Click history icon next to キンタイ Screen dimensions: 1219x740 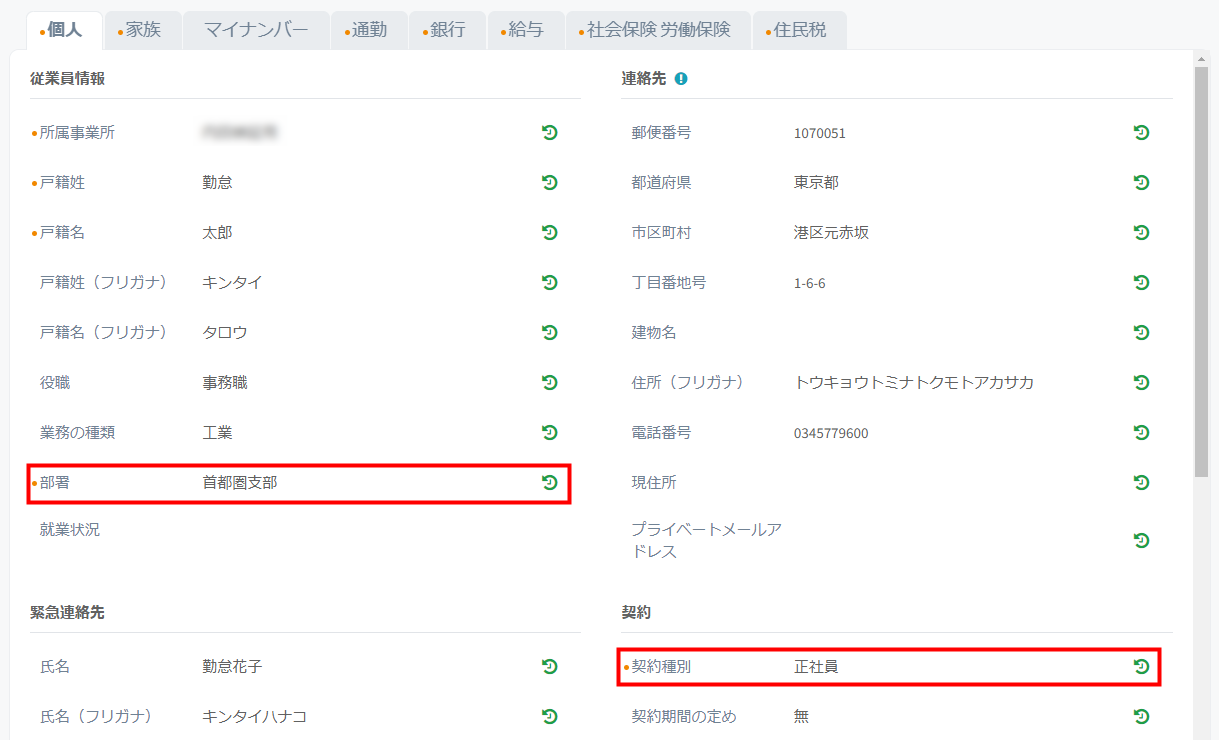pyautogui.click(x=549, y=282)
